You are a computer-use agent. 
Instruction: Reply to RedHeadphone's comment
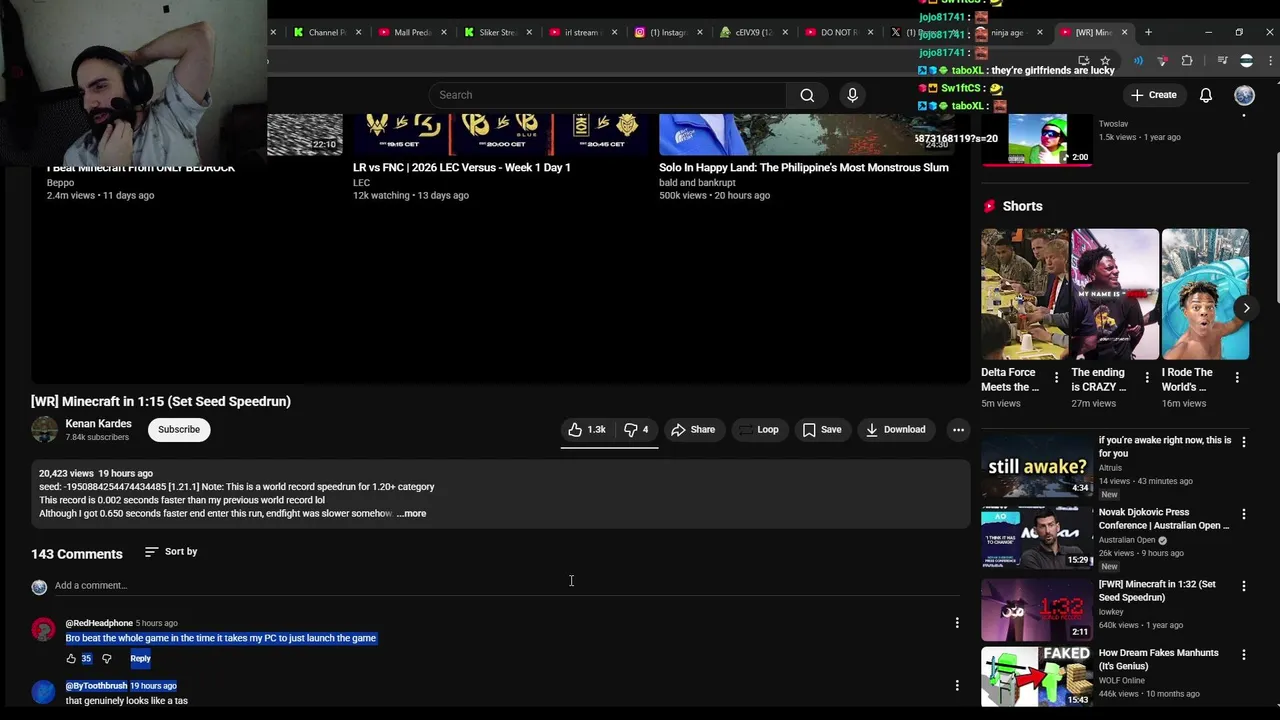coord(140,658)
